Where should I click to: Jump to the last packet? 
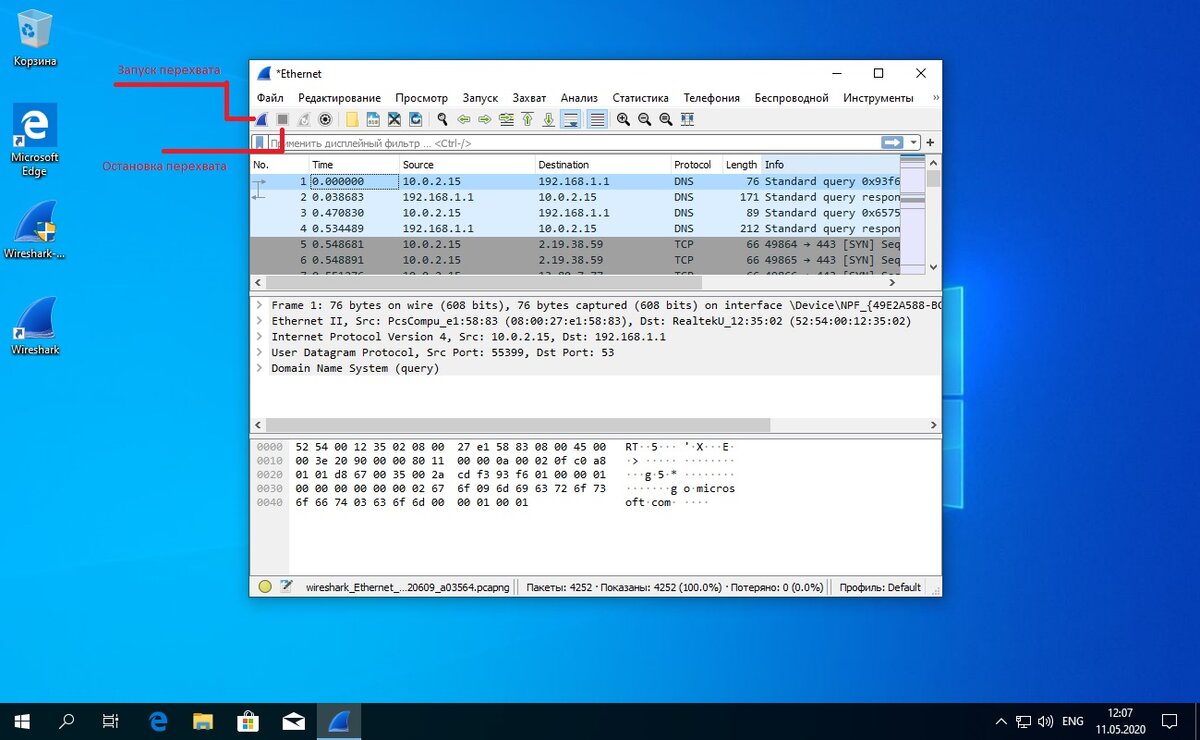tap(548, 120)
